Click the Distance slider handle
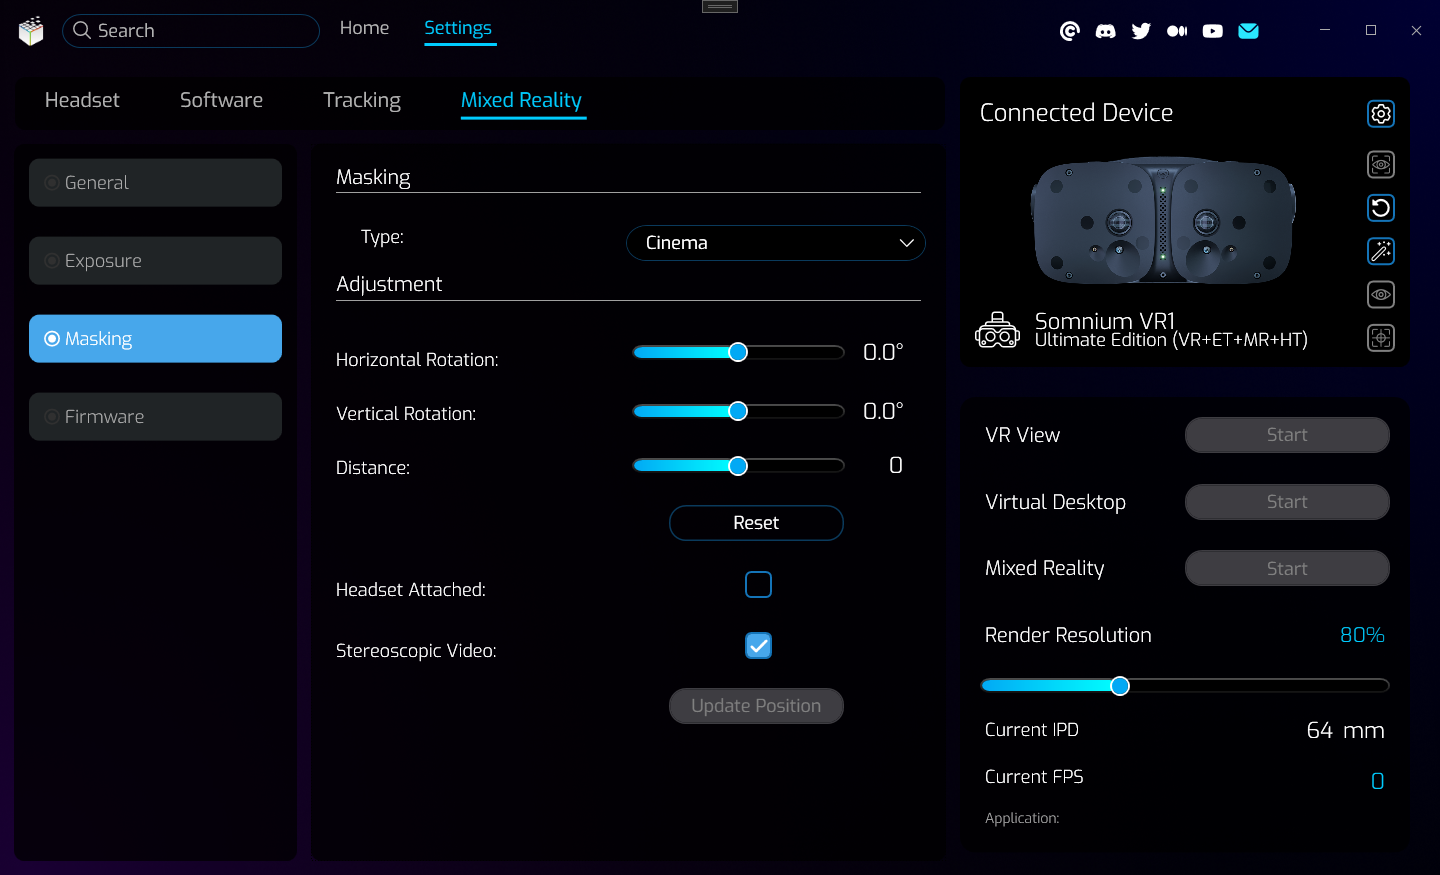 click(738, 466)
